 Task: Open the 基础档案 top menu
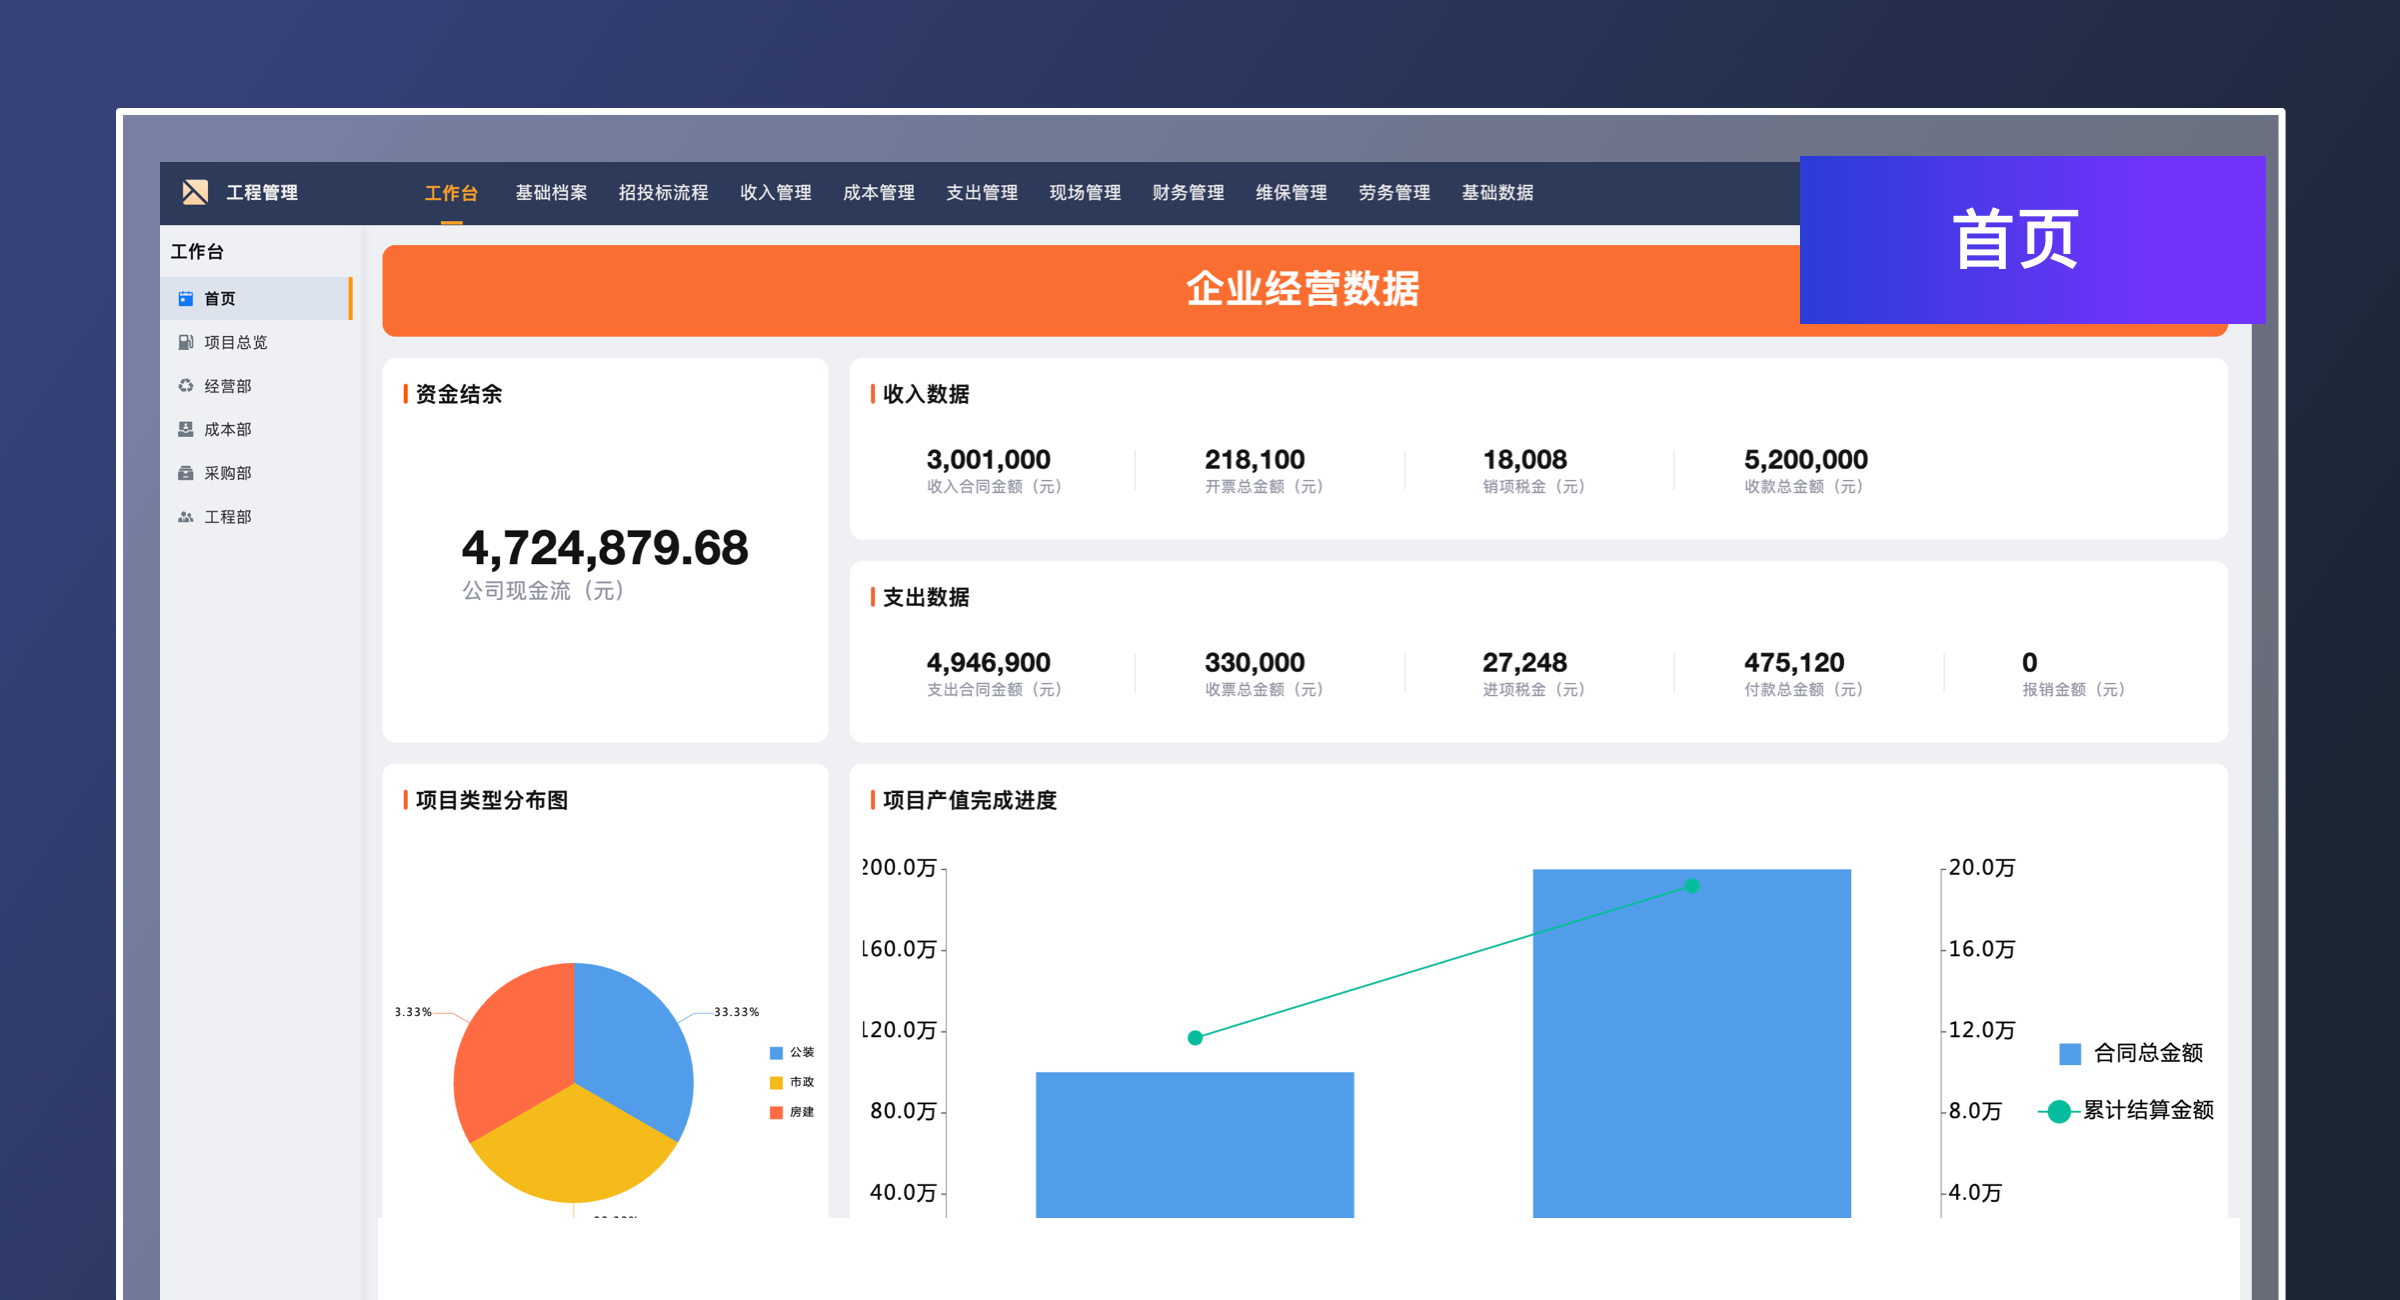tap(551, 192)
